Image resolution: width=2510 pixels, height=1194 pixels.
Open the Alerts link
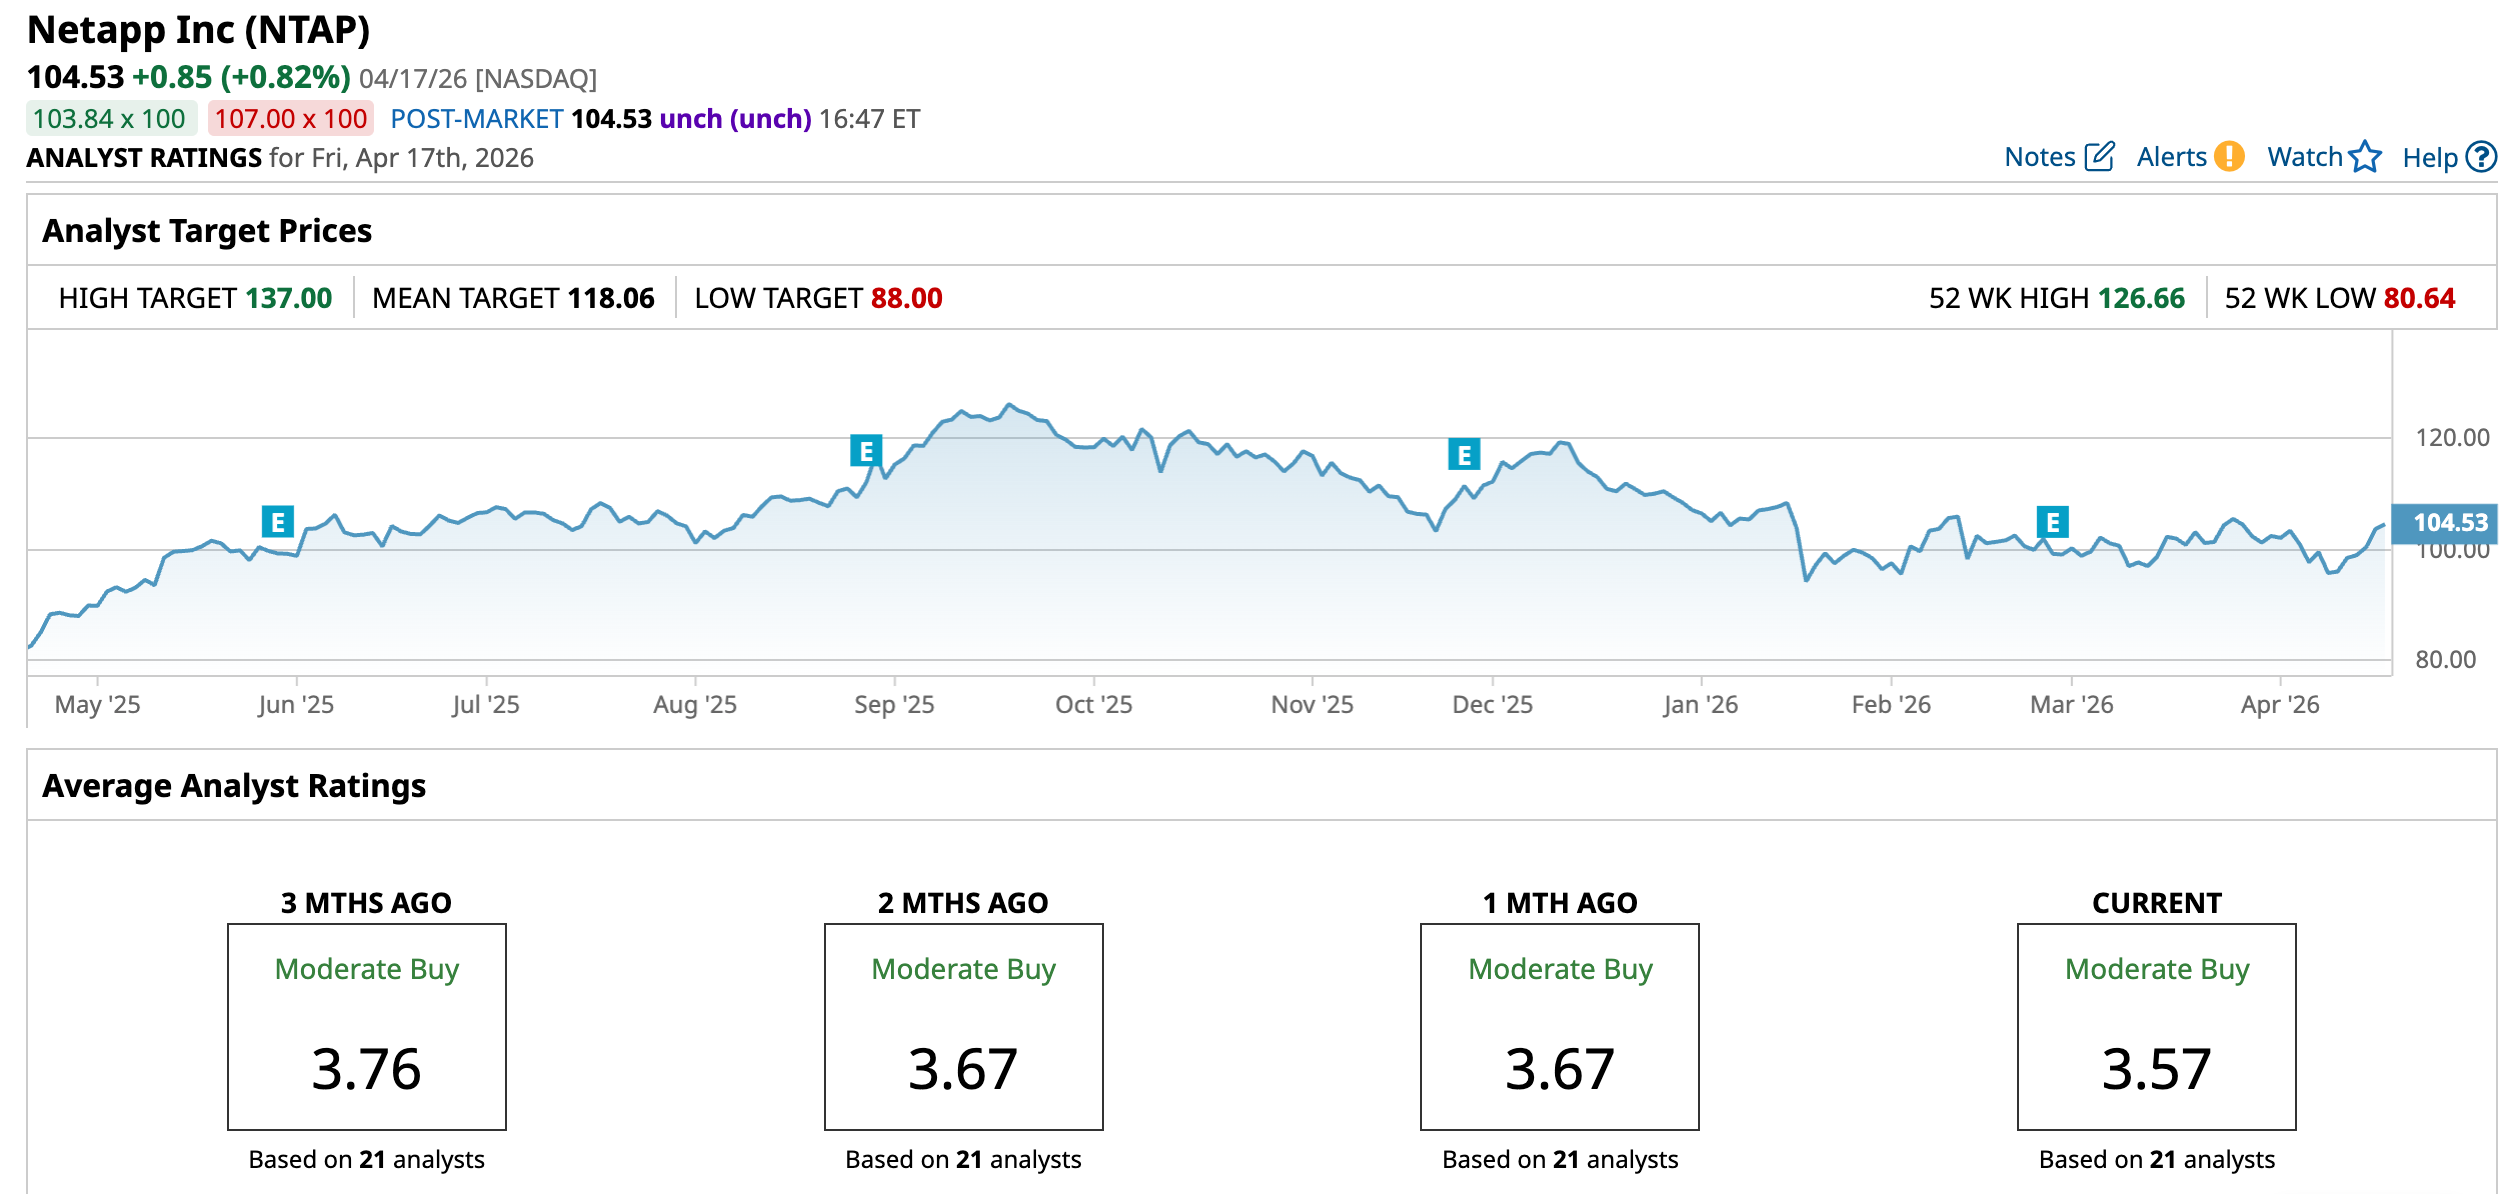(x=2171, y=157)
